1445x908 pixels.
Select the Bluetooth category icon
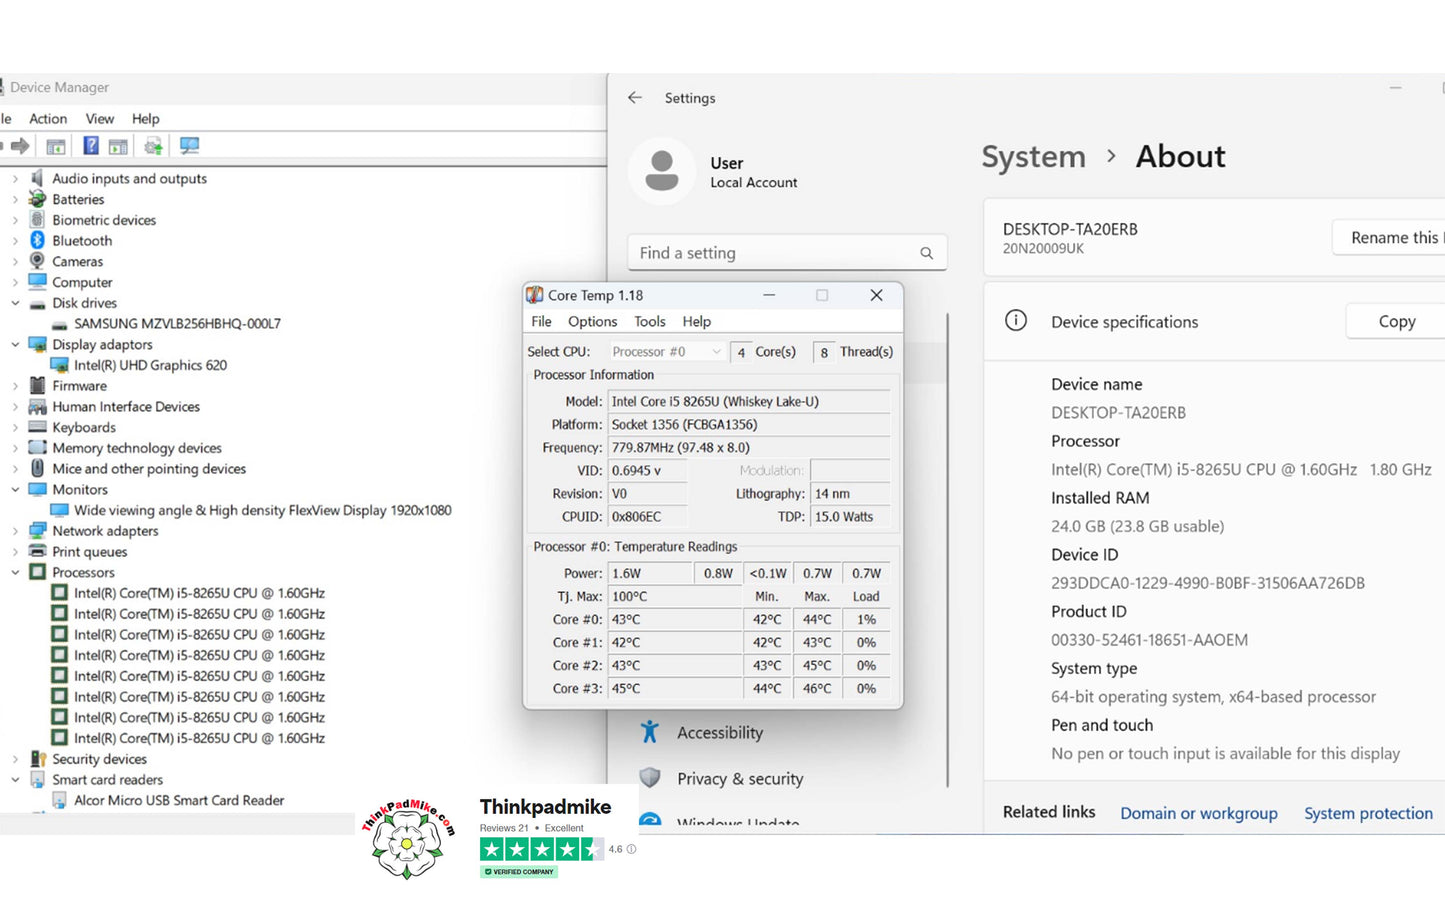click(37, 240)
